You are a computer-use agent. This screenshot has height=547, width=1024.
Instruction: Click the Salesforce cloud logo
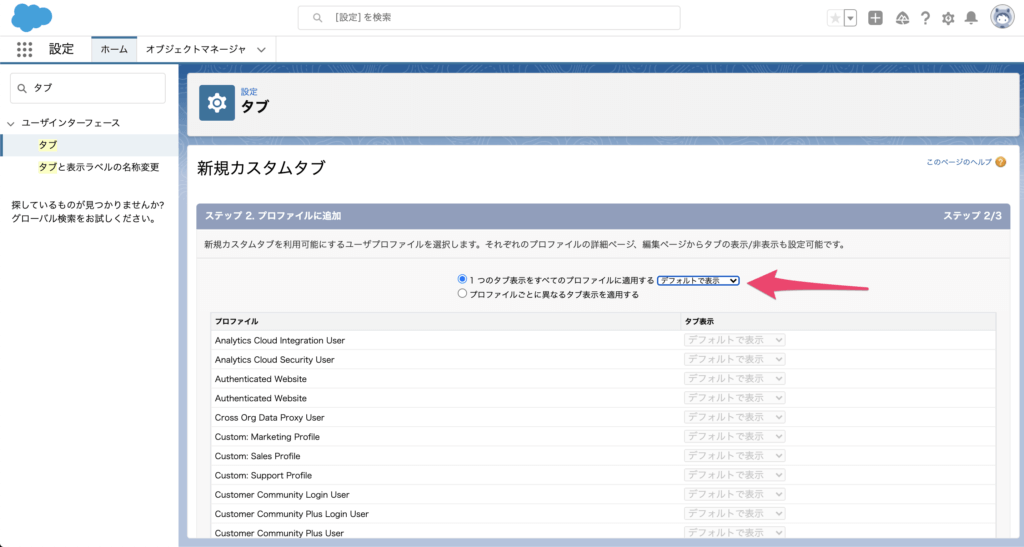[x=31, y=18]
